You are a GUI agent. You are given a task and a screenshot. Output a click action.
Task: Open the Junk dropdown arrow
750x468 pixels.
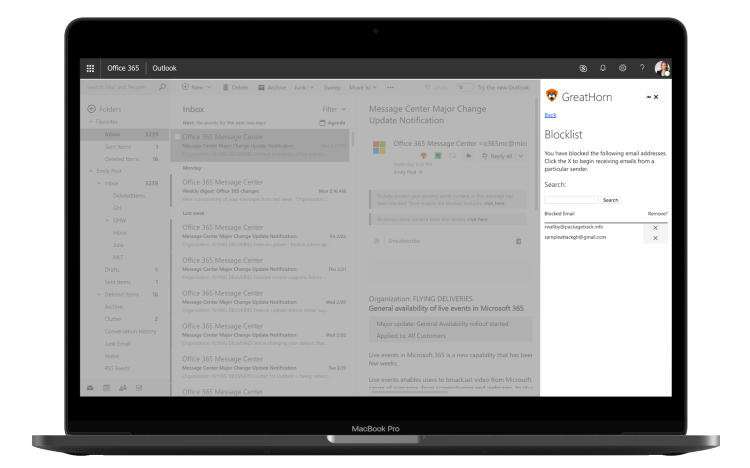pos(312,88)
